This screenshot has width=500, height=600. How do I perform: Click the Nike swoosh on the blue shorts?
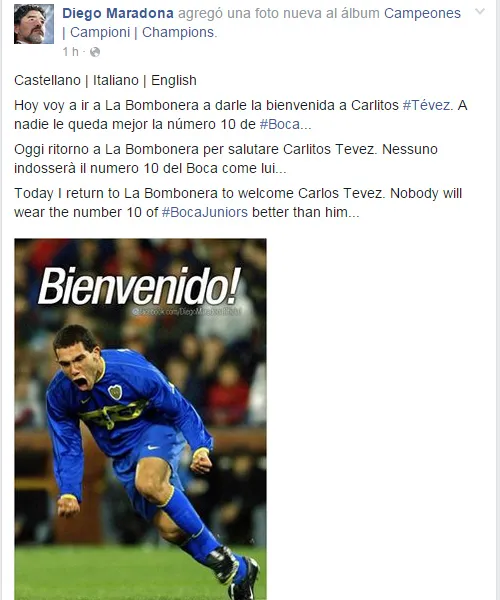[x=153, y=447]
